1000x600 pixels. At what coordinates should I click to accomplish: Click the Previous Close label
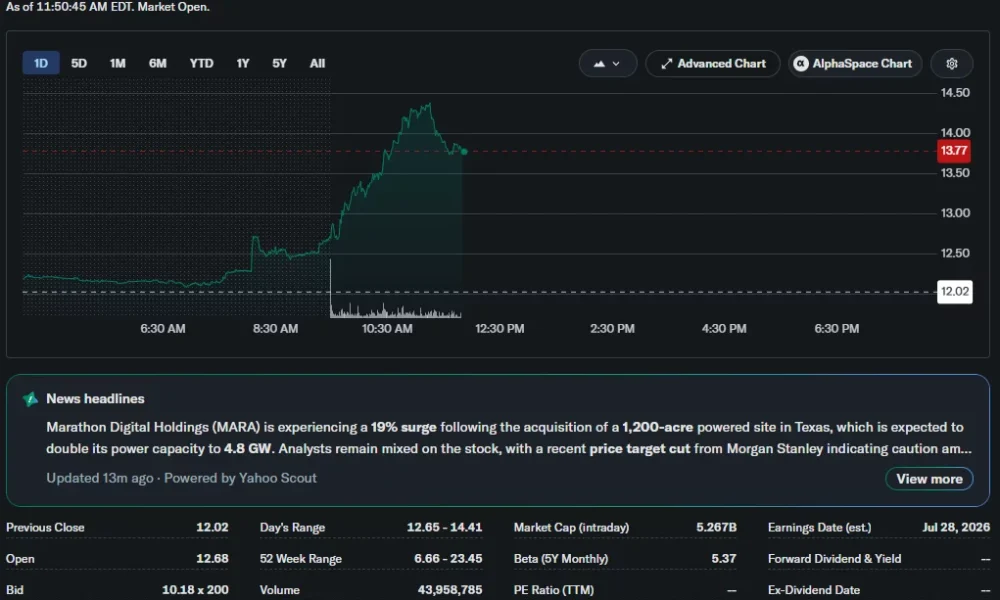coord(45,527)
